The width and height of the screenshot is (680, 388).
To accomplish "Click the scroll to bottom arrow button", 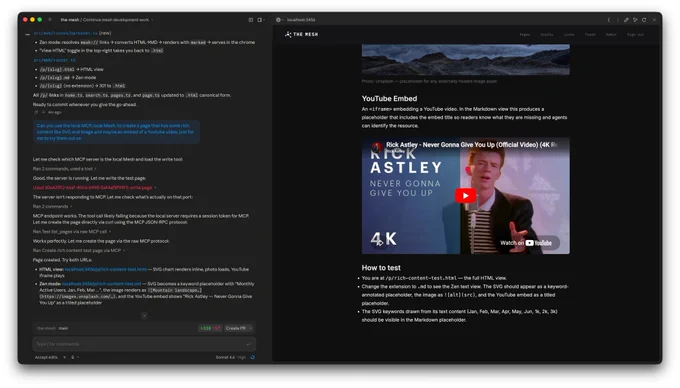I will pyautogui.click(x=144, y=316).
